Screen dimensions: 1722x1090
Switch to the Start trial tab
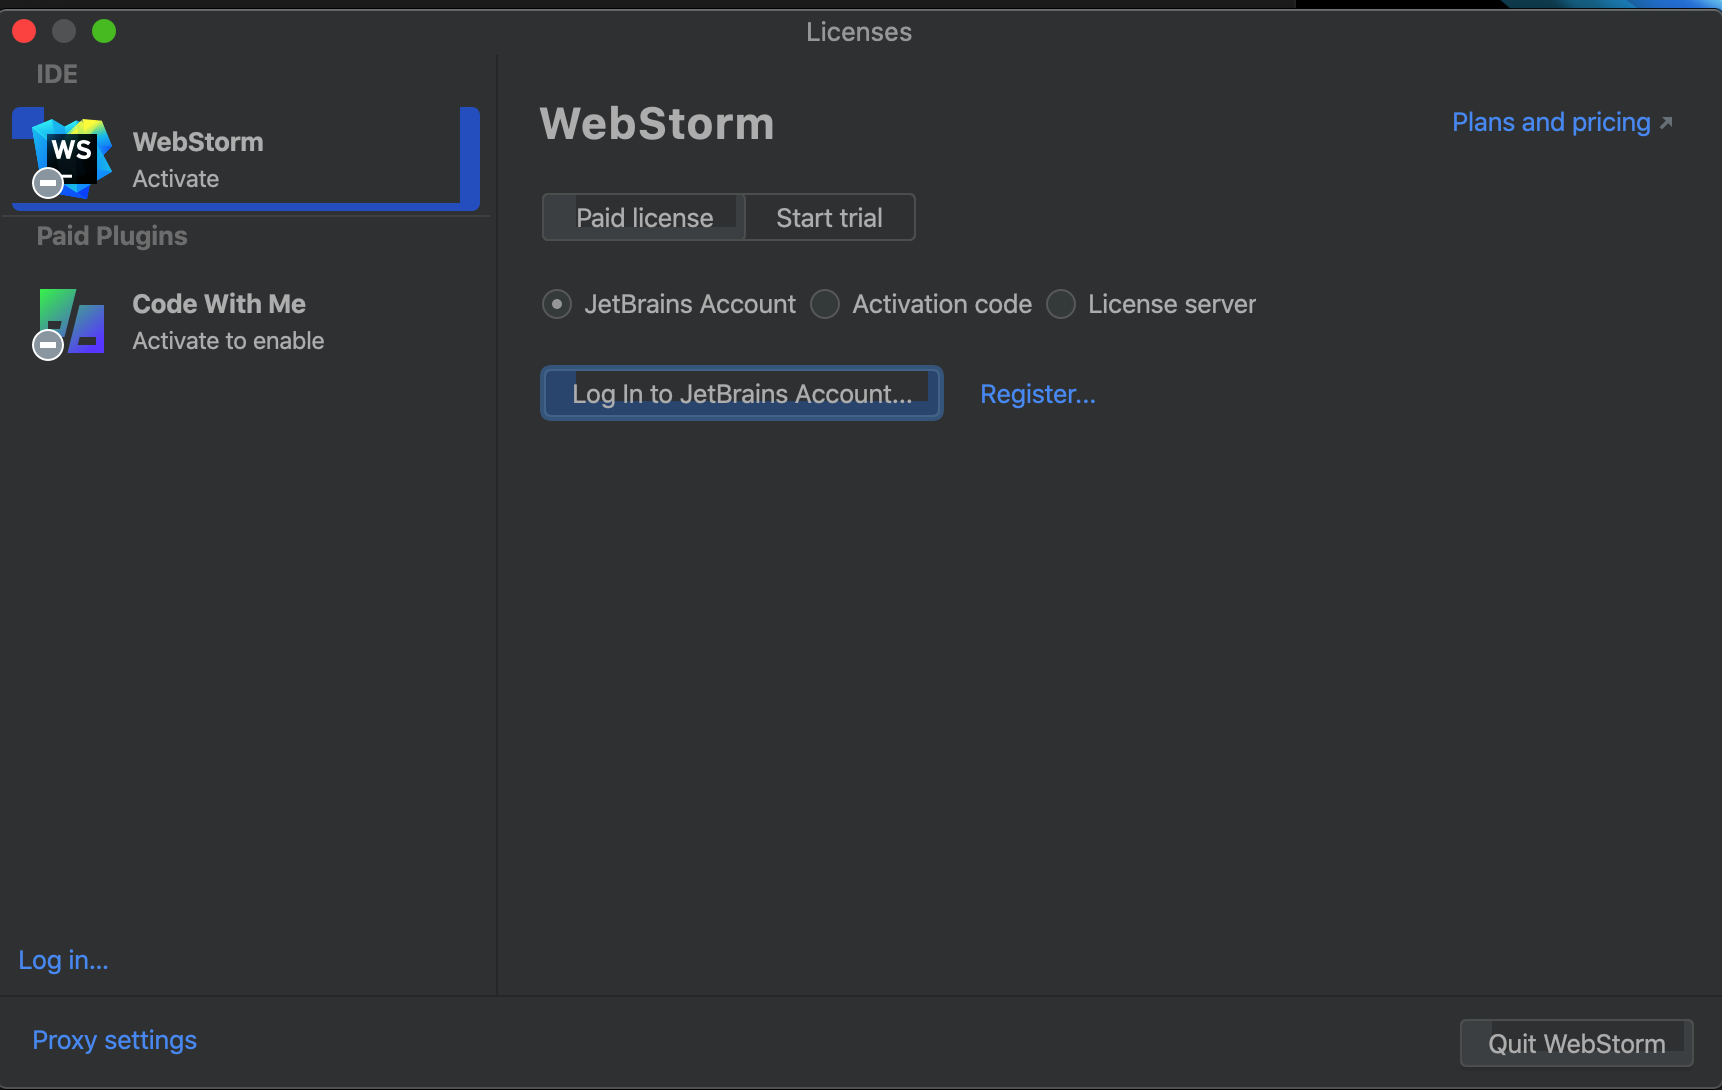(x=829, y=218)
